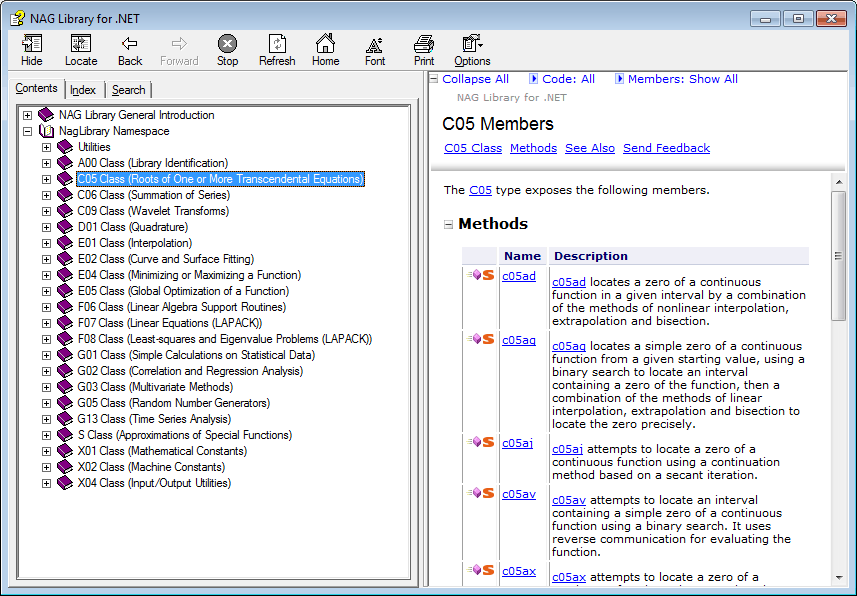Image resolution: width=857 pixels, height=596 pixels.
Task: Switch to the Search tab
Action: coord(128,90)
